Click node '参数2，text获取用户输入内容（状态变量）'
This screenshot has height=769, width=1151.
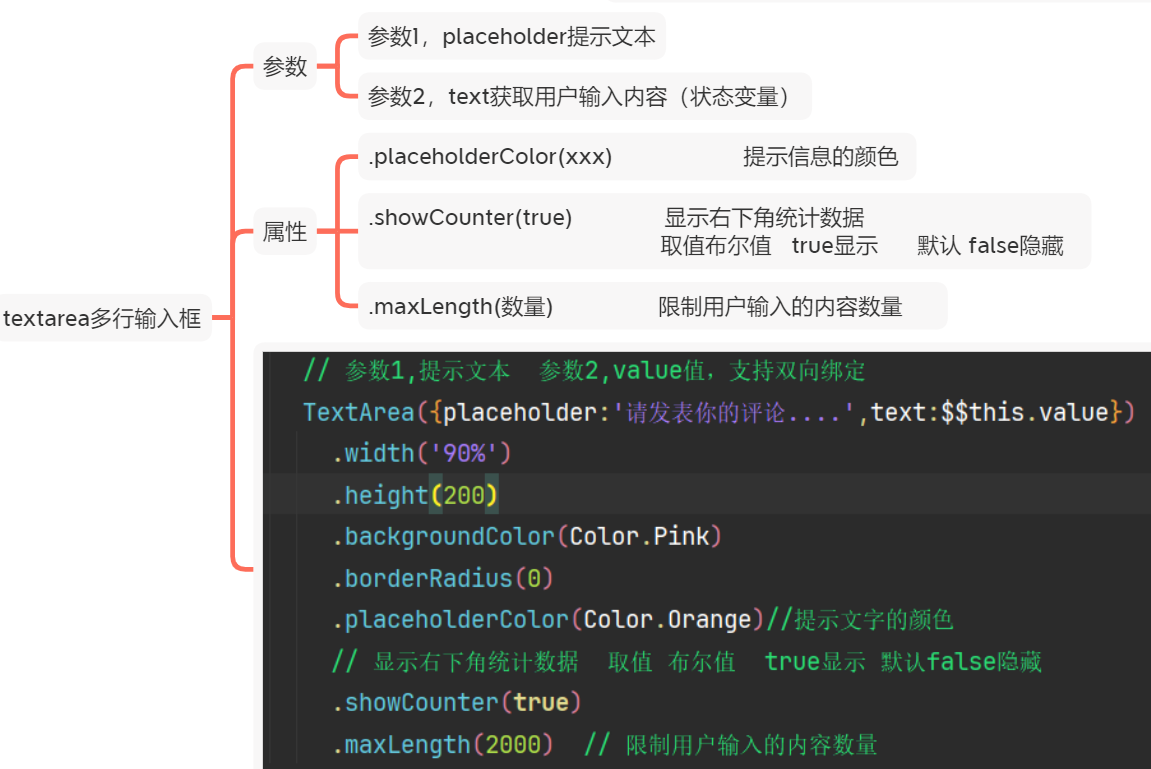tap(584, 96)
